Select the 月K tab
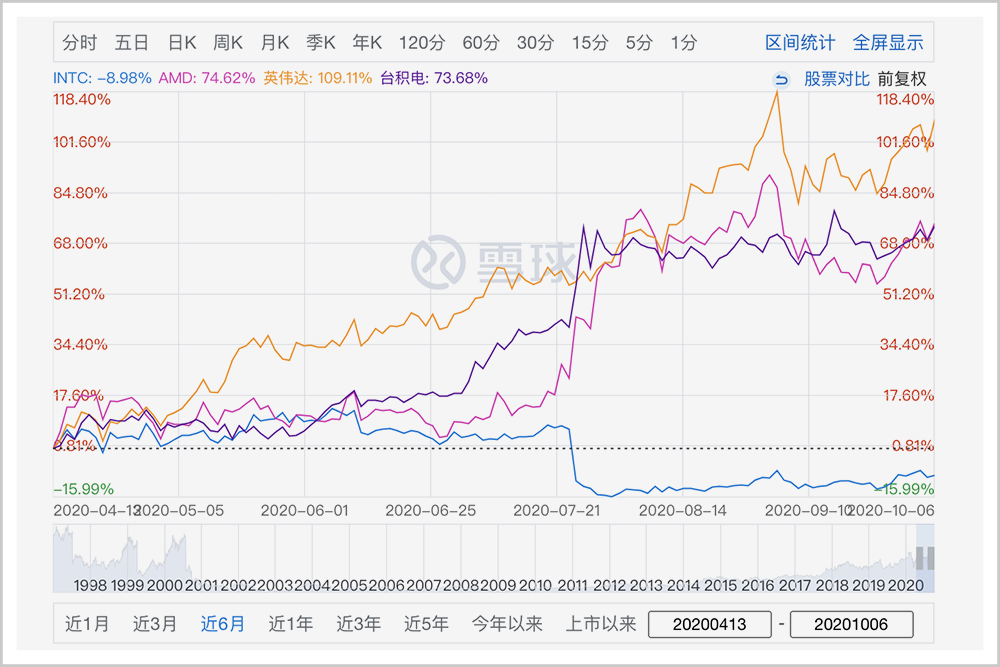Viewport: 1000px width, 667px height. click(x=275, y=43)
